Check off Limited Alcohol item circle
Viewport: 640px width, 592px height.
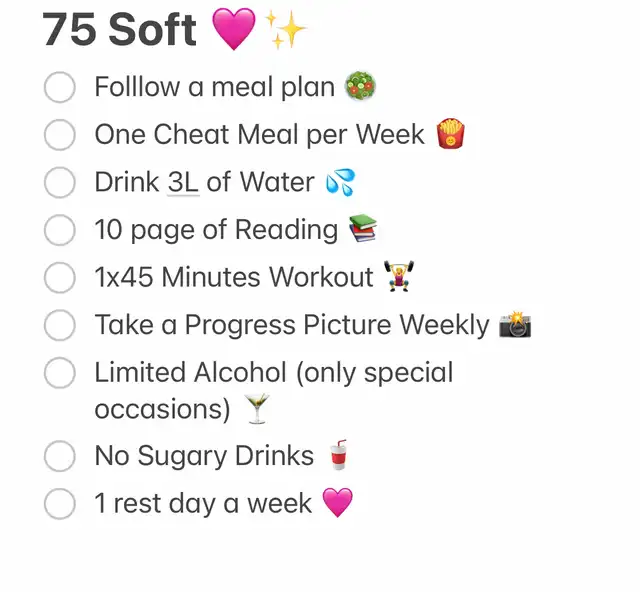(x=60, y=373)
